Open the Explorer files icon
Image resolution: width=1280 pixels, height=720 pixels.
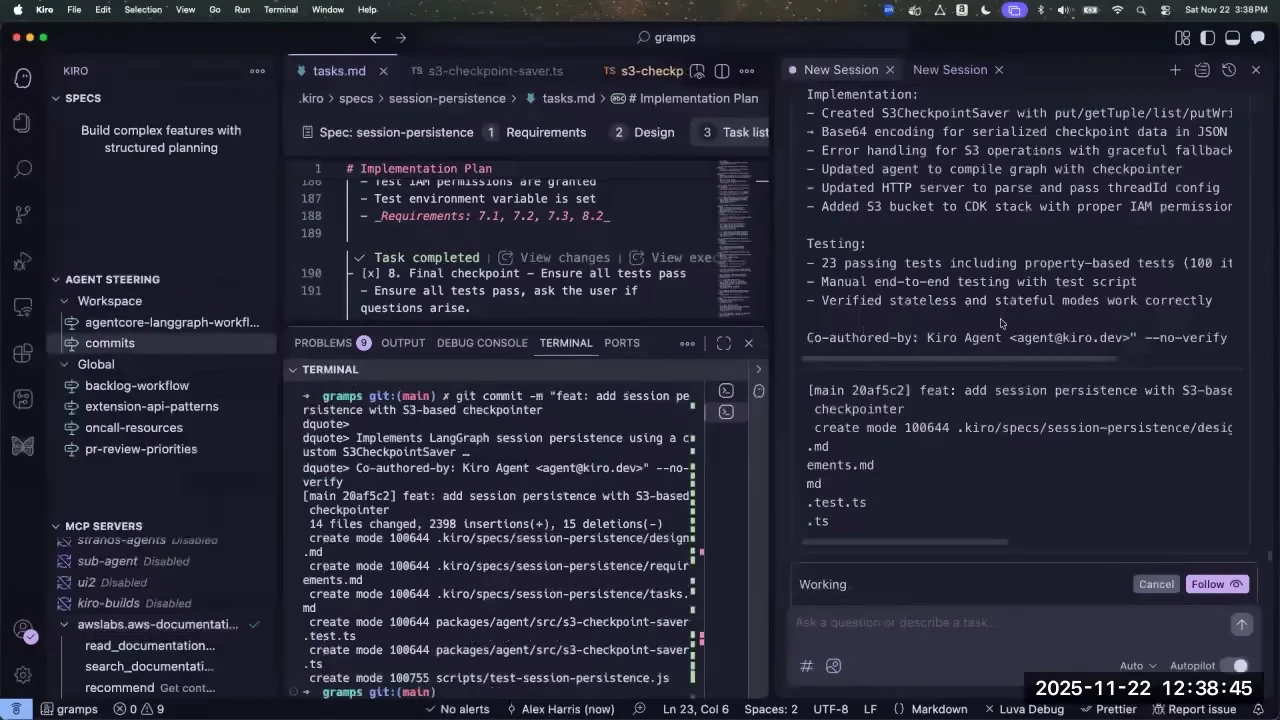[22, 123]
